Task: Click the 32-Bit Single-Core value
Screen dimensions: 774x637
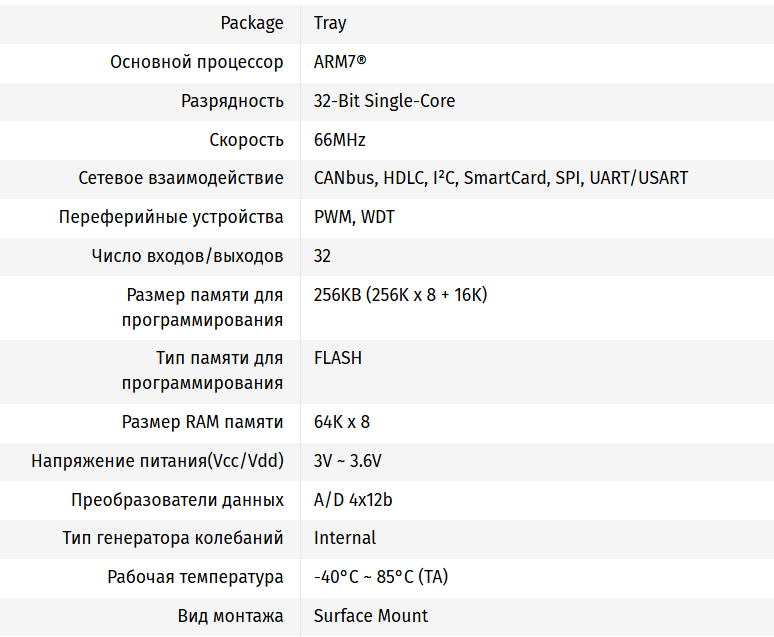Action: [x=384, y=101]
